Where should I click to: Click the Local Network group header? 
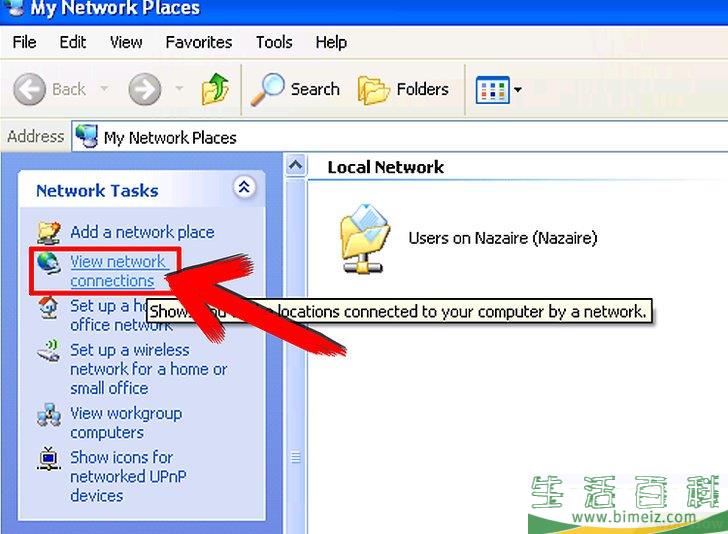click(x=385, y=167)
